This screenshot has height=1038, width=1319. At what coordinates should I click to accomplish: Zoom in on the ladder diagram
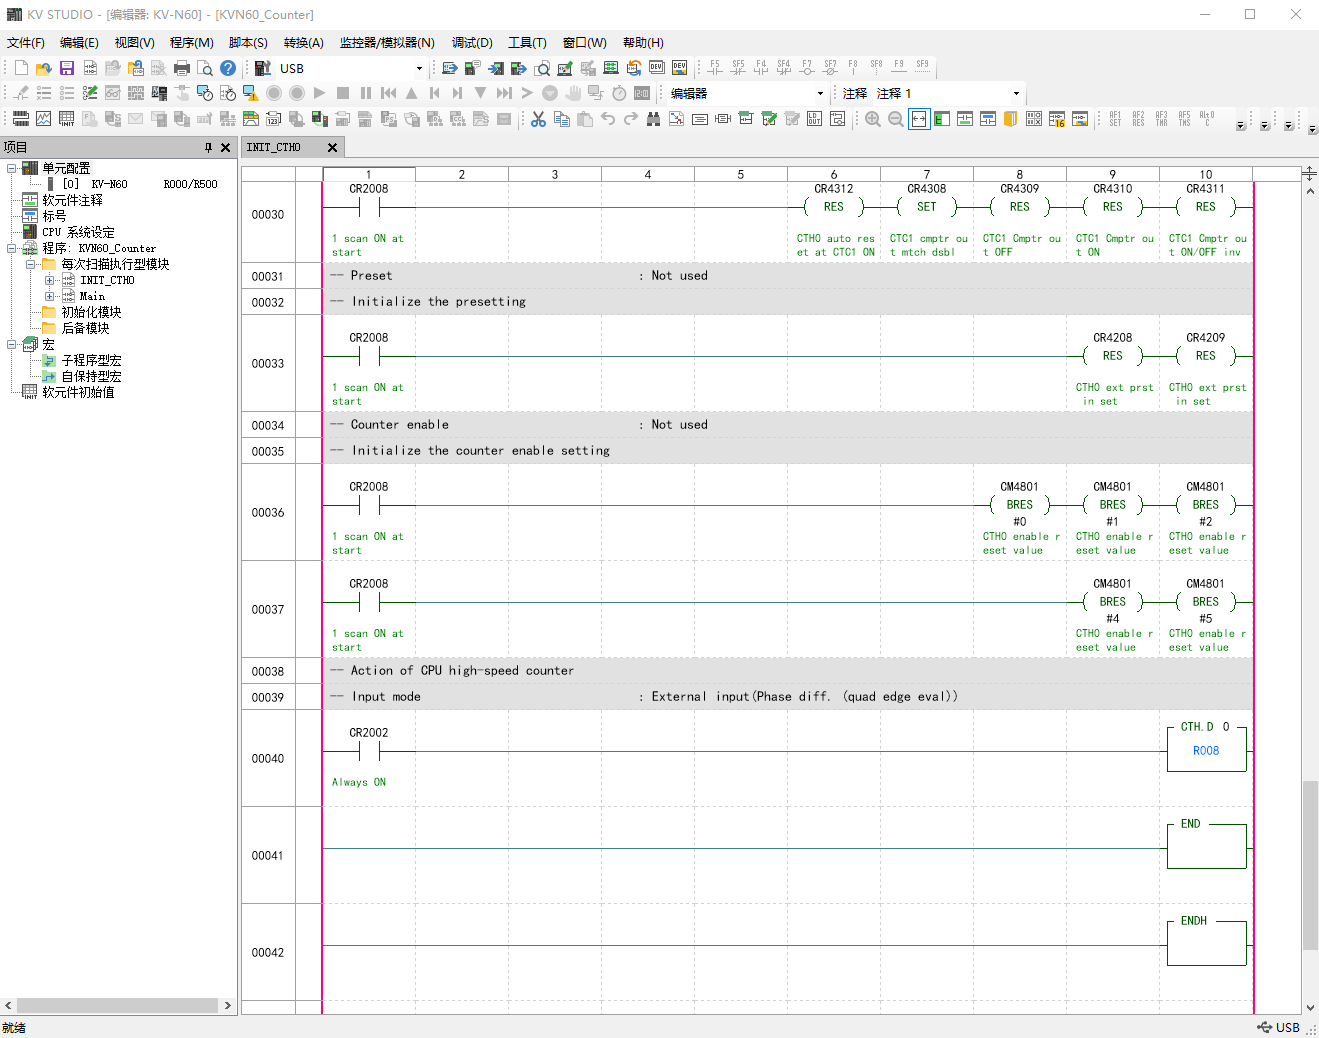coord(873,119)
